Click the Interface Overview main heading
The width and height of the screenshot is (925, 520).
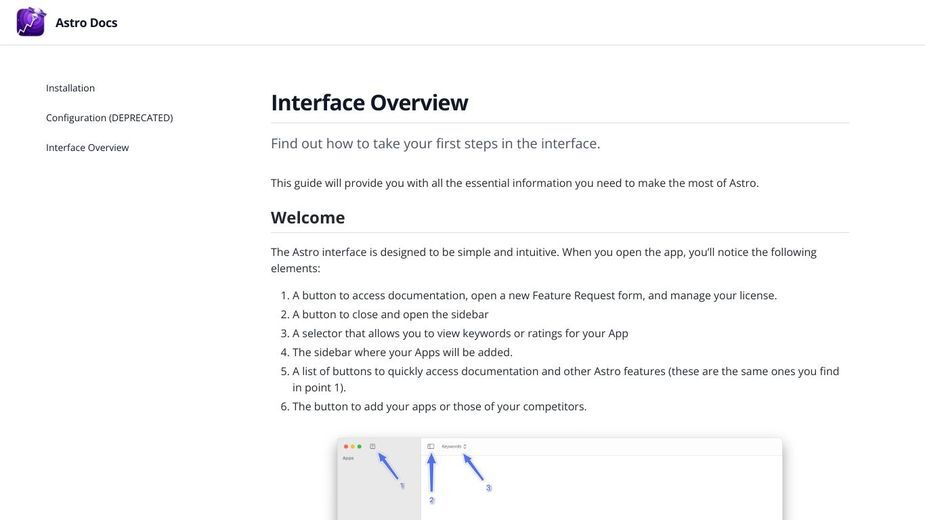[369, 103]
